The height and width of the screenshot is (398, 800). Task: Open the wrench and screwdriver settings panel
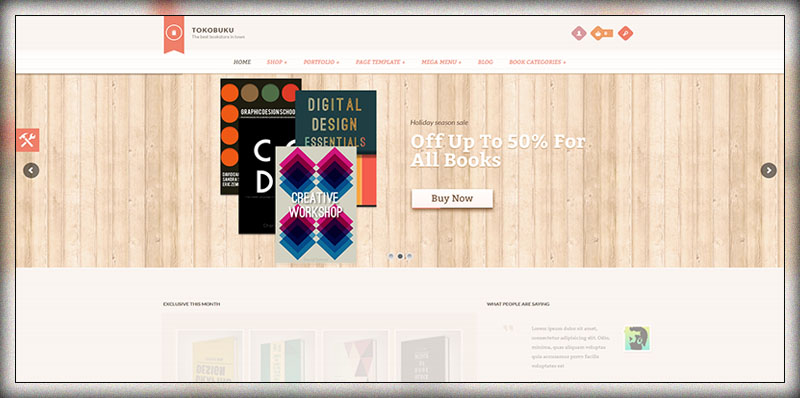click(x=28, y=140)
